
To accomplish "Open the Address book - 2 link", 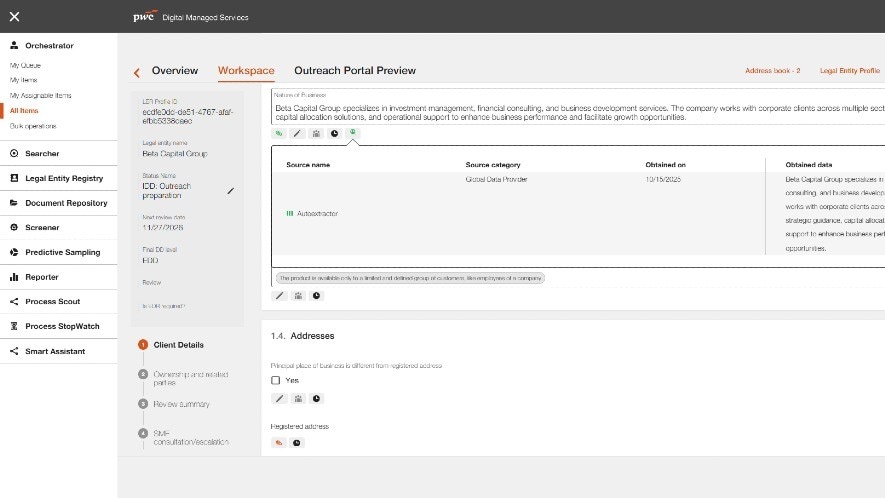I will point(773,71).
